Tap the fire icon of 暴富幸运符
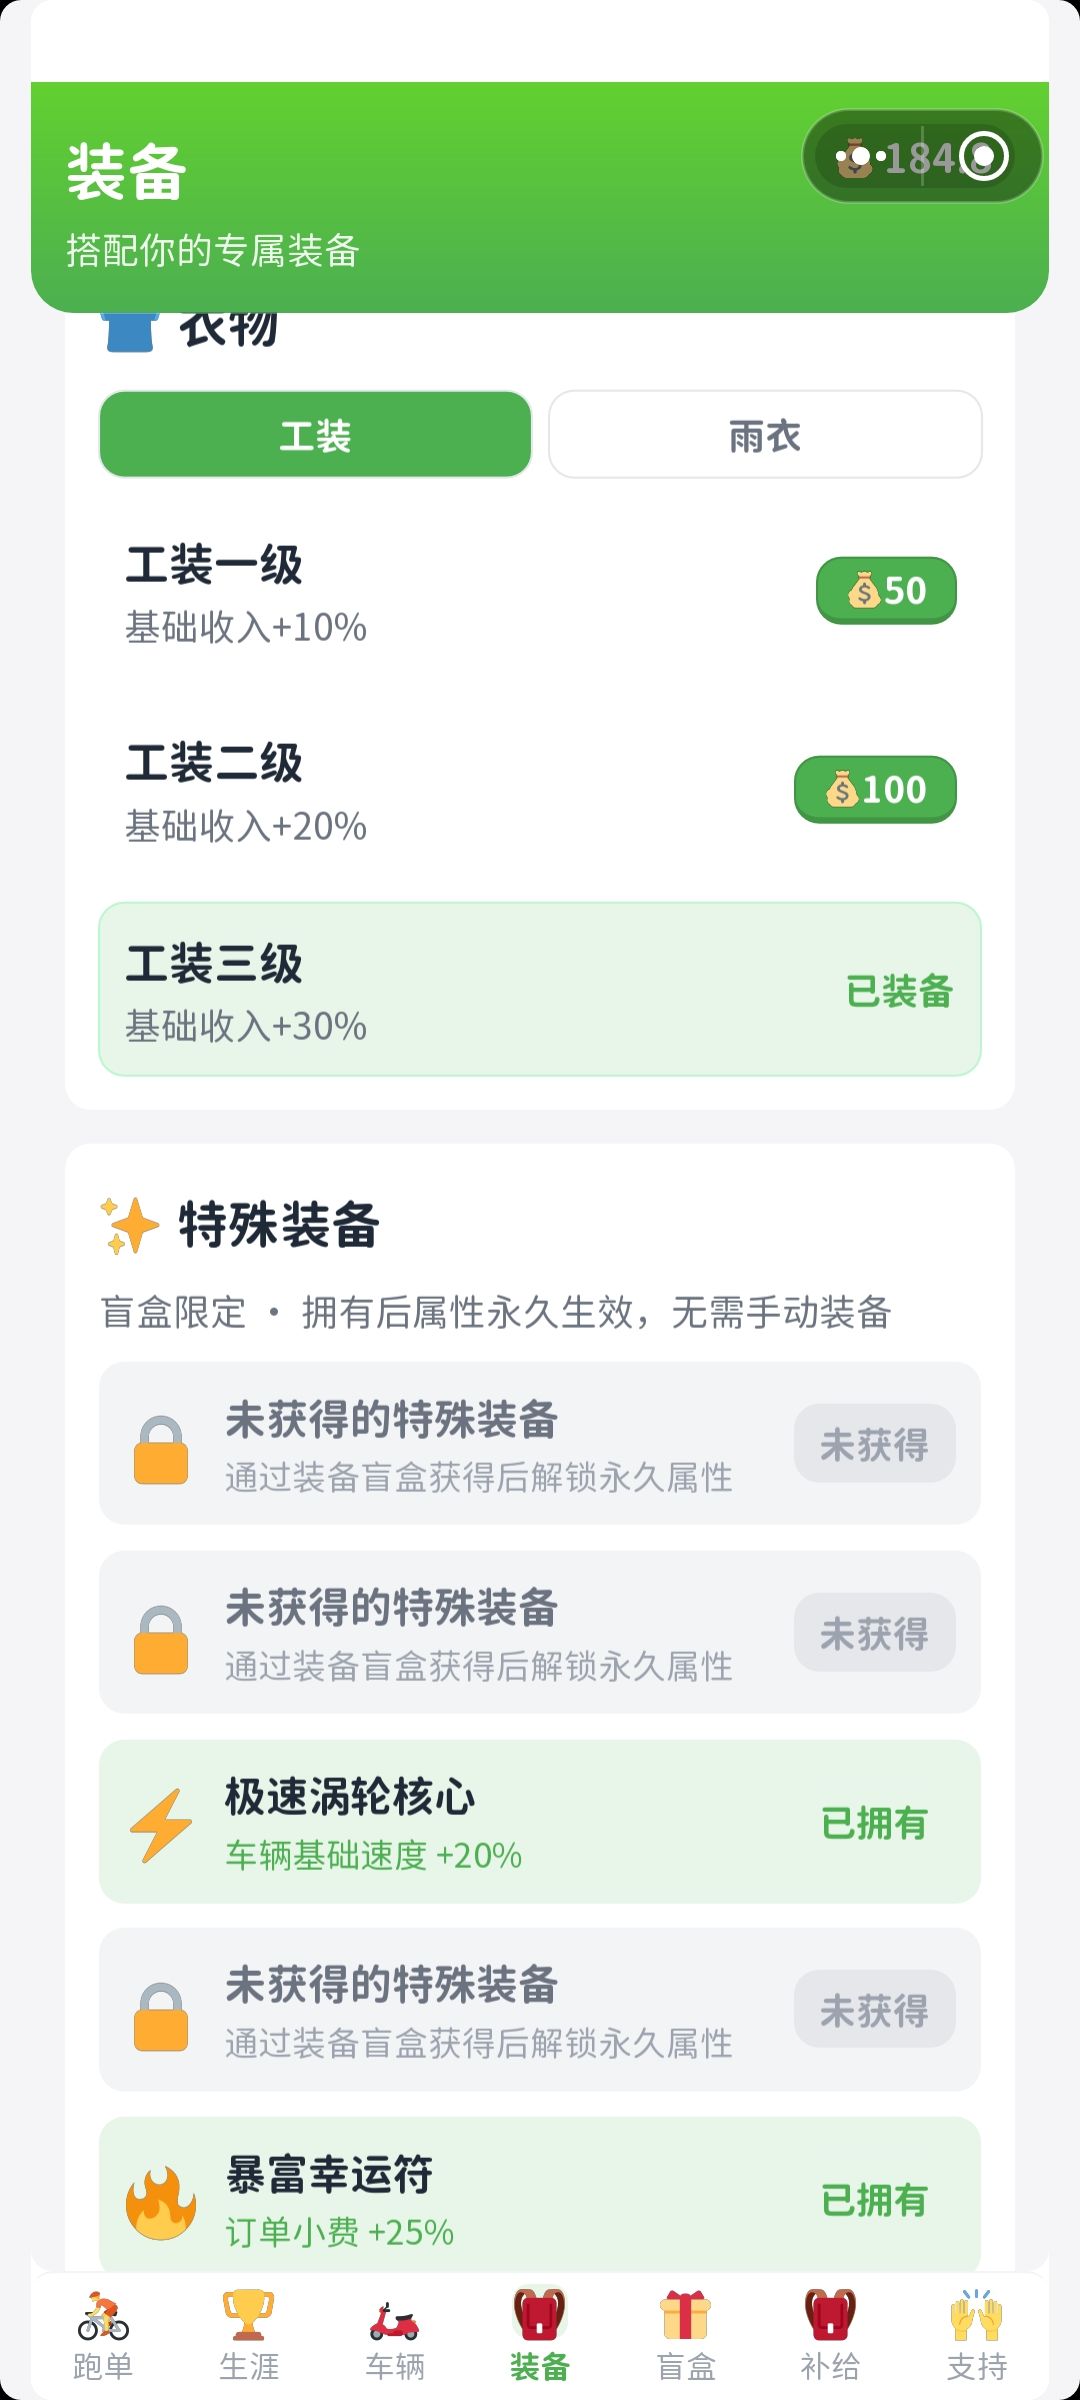Viewport: 1080px width, 2400px height. (161, 2201)
